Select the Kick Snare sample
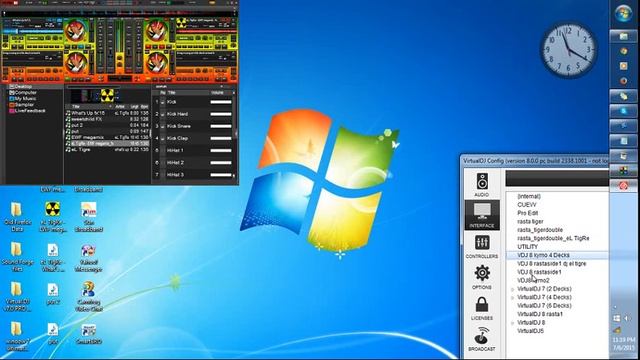 tap(178, 126)
